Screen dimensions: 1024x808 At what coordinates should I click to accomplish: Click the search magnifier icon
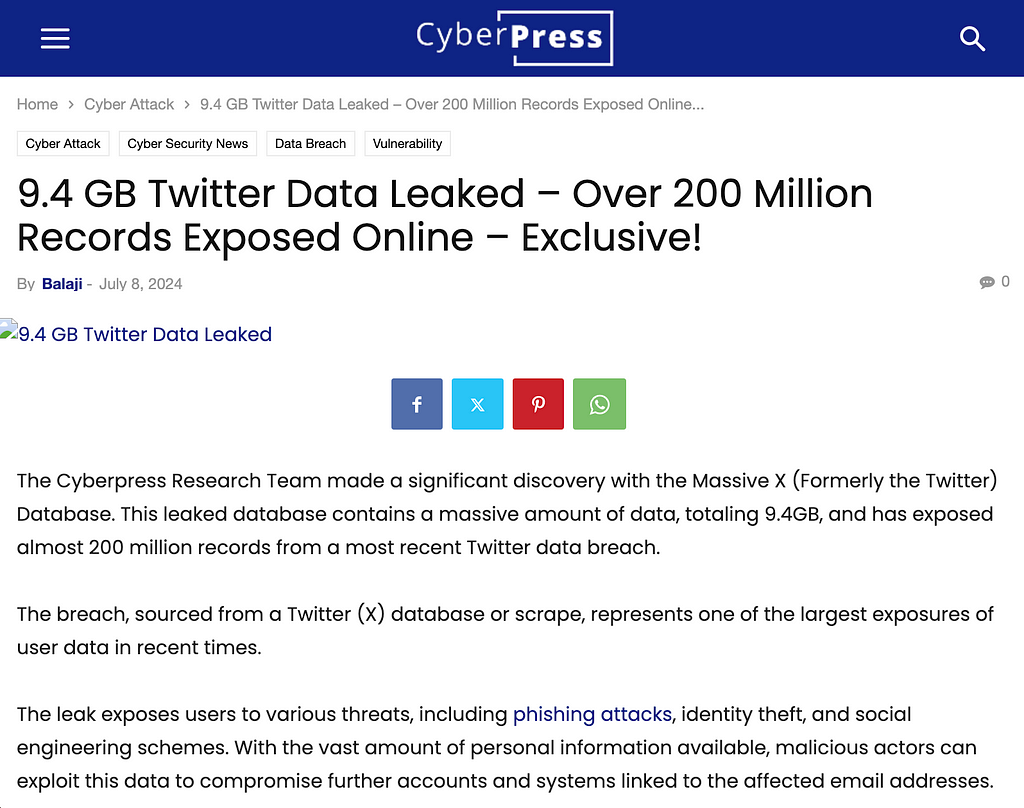972,39
